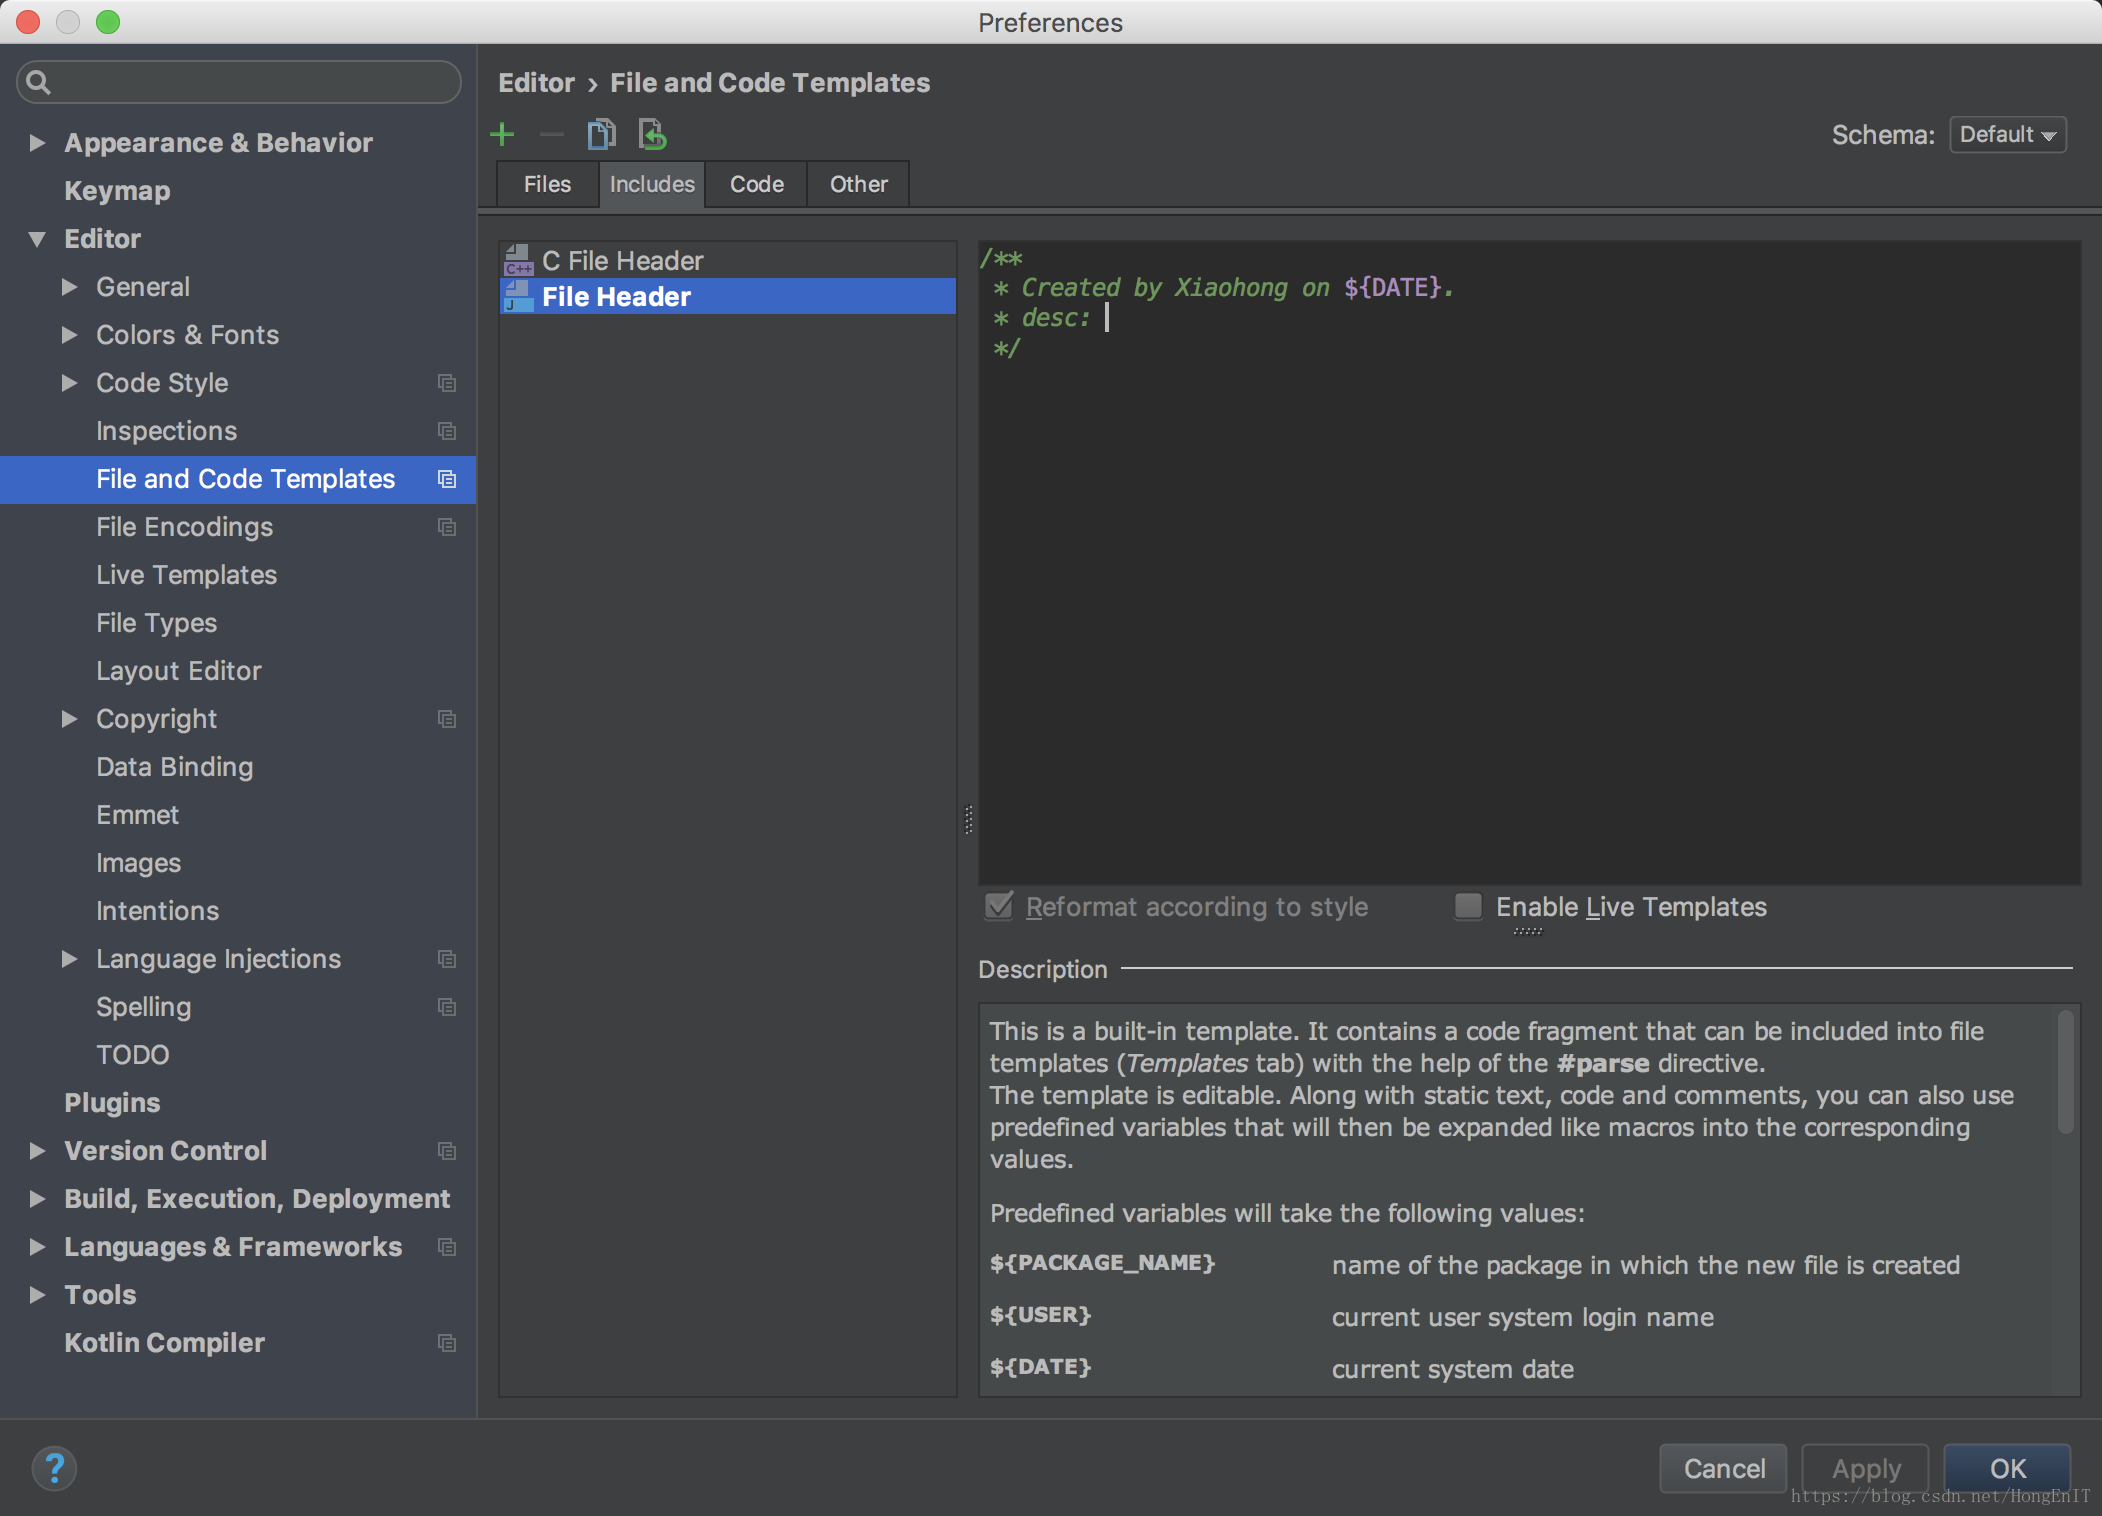Screen dimensions: 2102x1516
Task: Open Intentions settings
Action: 157,911
